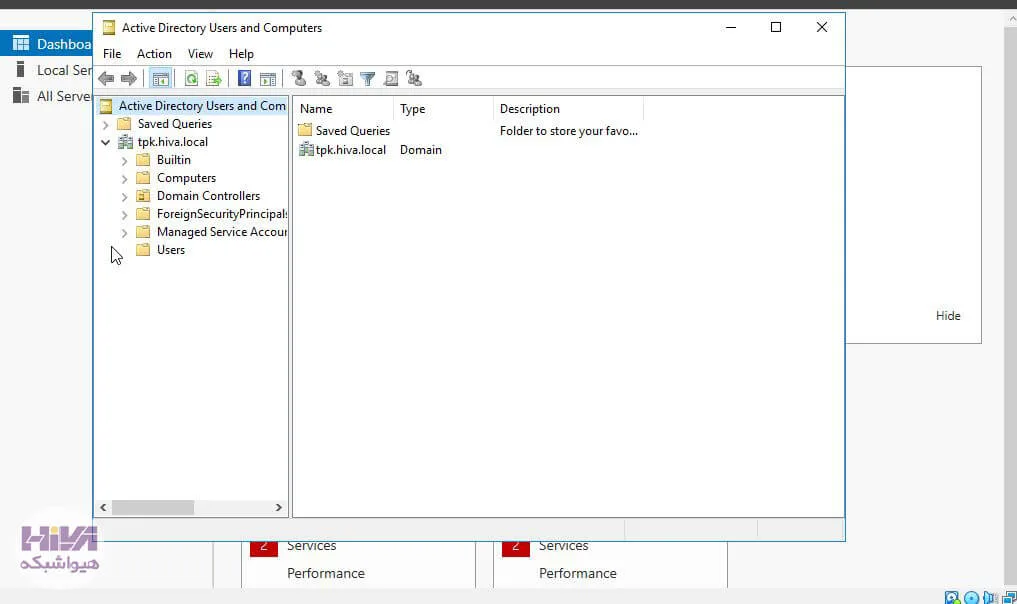The width and height of the screenshot is (1017, 604).
Task: Create a new user with the single-user toolbar icon
Action: point(299,79)
